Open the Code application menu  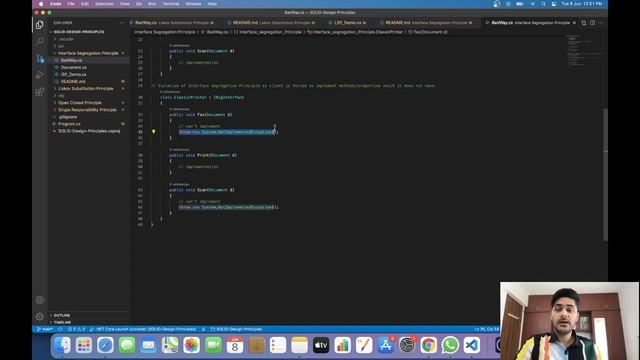[56, 4]
